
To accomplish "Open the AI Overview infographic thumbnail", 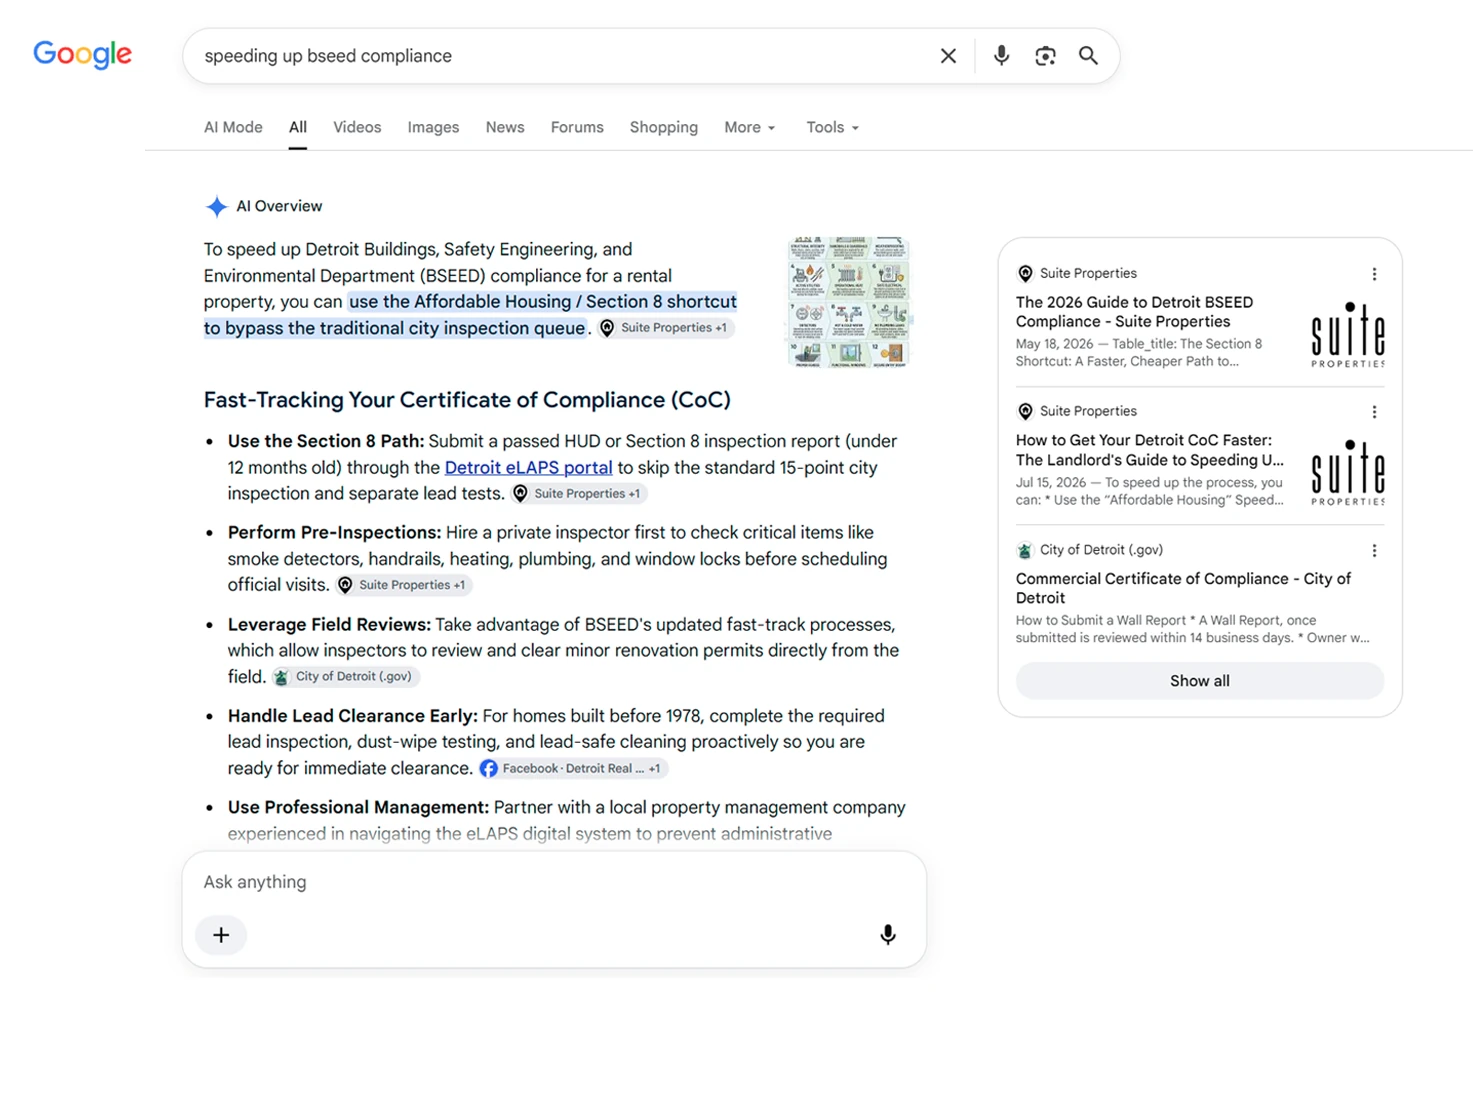I will tap(849, 302).
